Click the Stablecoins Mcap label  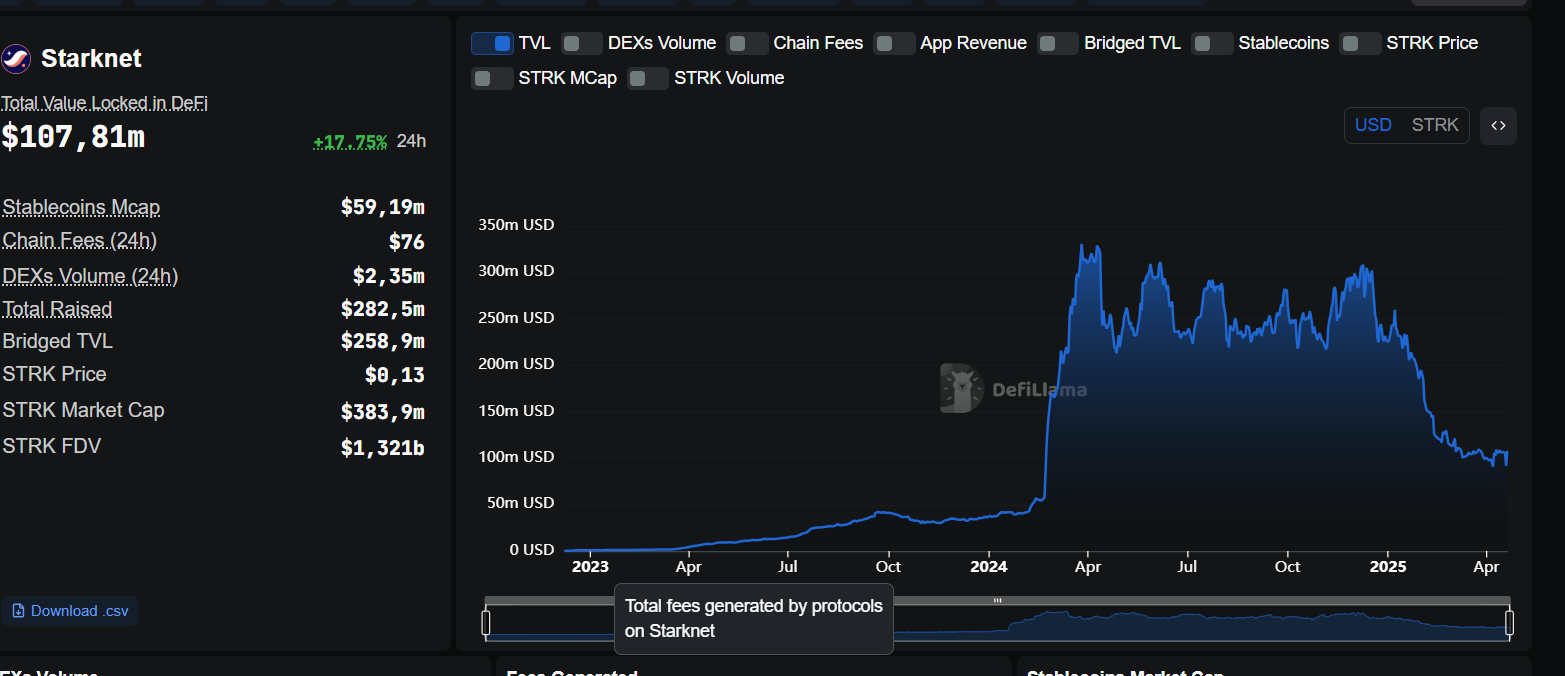point(81,208)
